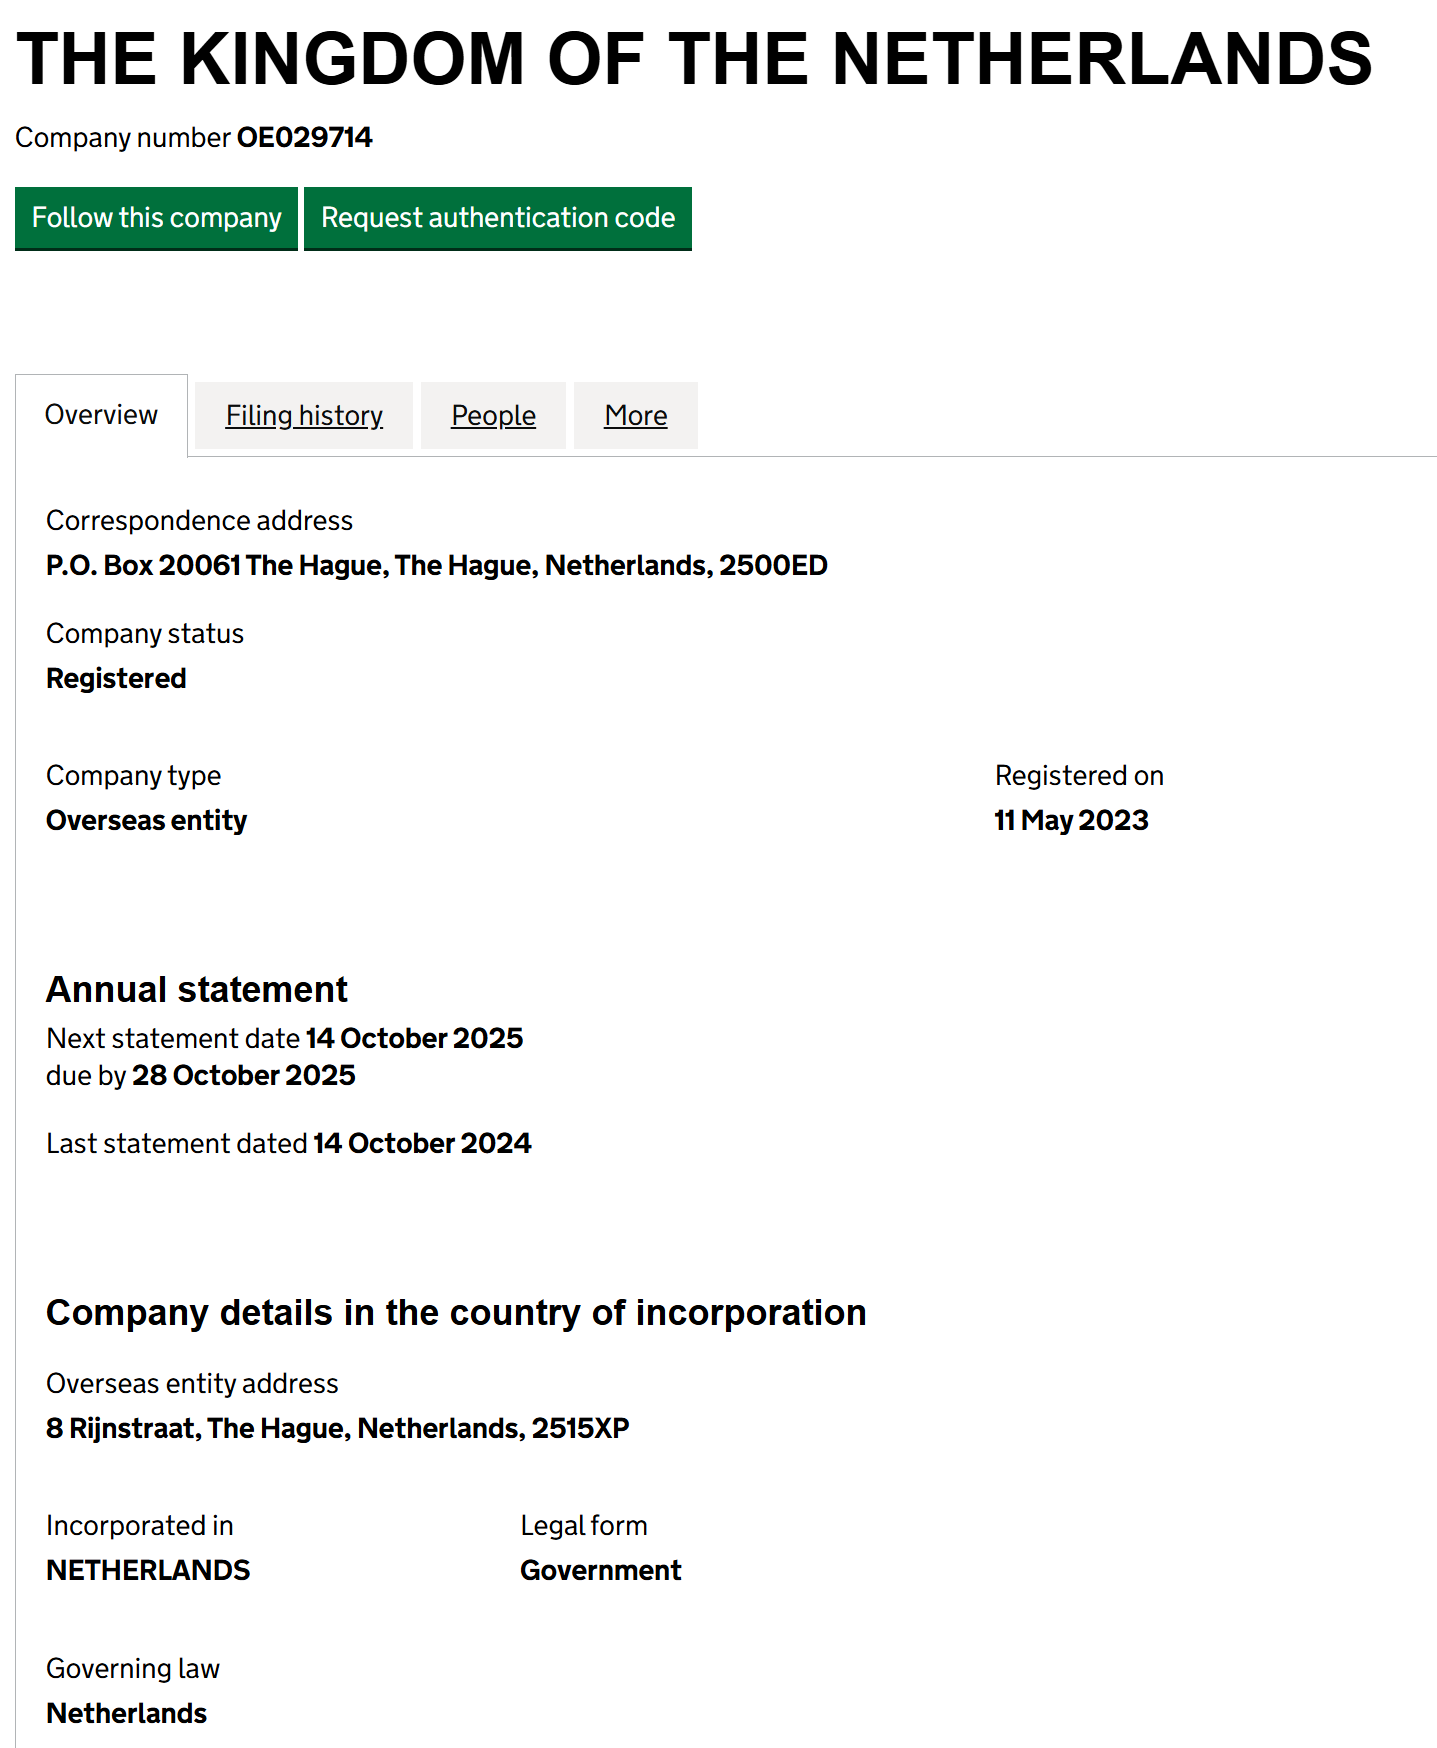Click the Correspondence address label
The height and width of the screenshot is (1748, 1437).
[x=199, y=521]
